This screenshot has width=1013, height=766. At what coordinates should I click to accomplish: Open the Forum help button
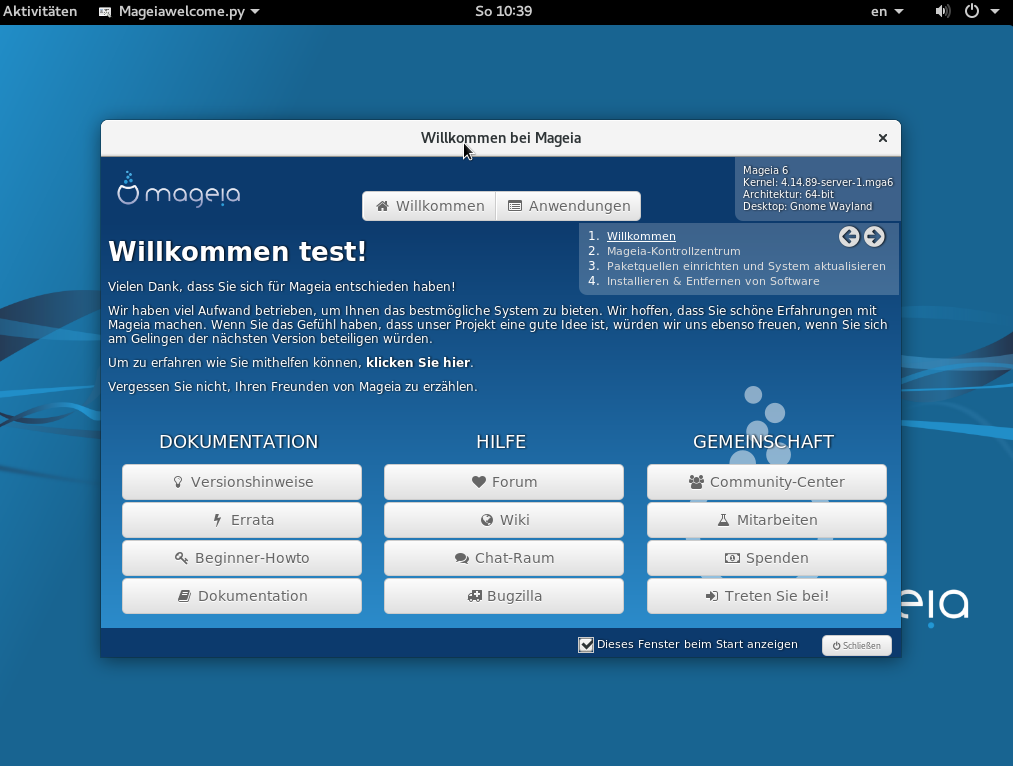coord(504,482)
